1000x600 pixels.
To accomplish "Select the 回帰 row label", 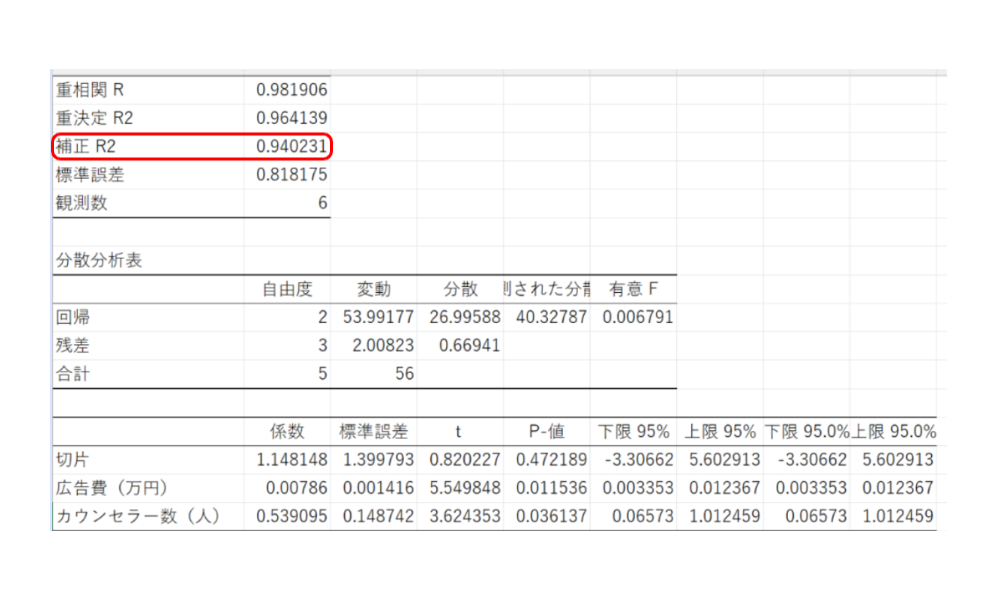I will [x=74, y=318].
